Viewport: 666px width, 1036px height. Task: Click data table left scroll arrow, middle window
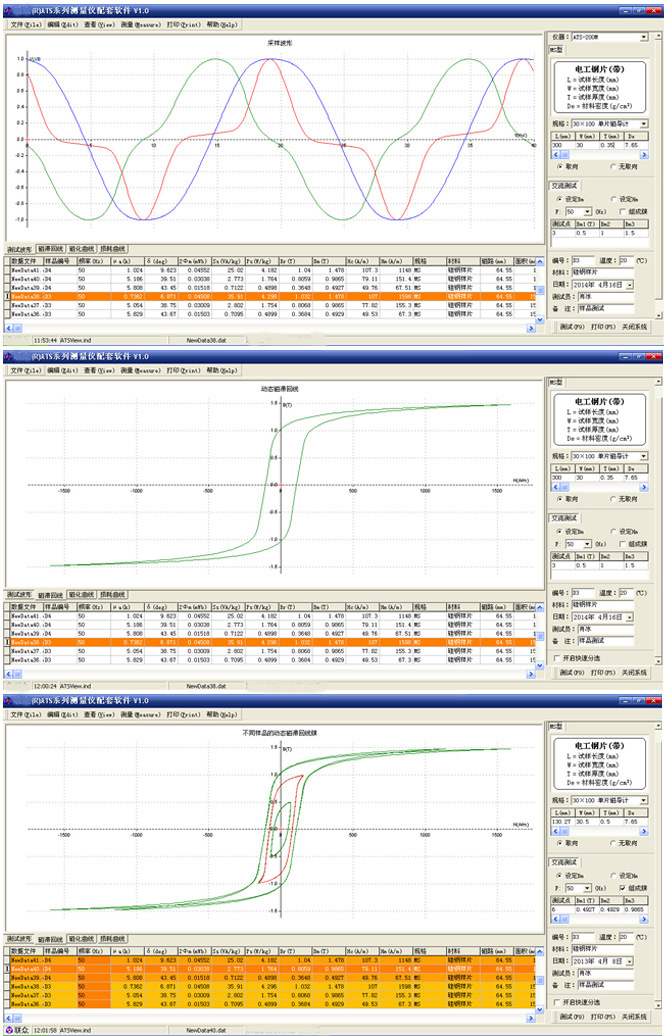tap(9, 673)
